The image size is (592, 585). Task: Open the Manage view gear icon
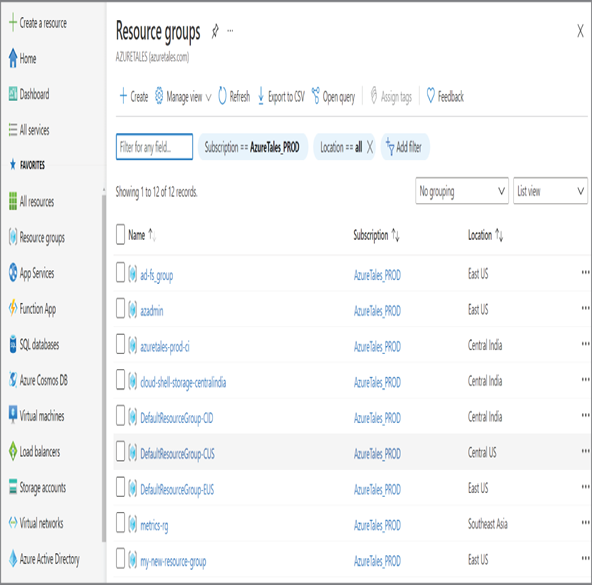click(x=159, y=96)
